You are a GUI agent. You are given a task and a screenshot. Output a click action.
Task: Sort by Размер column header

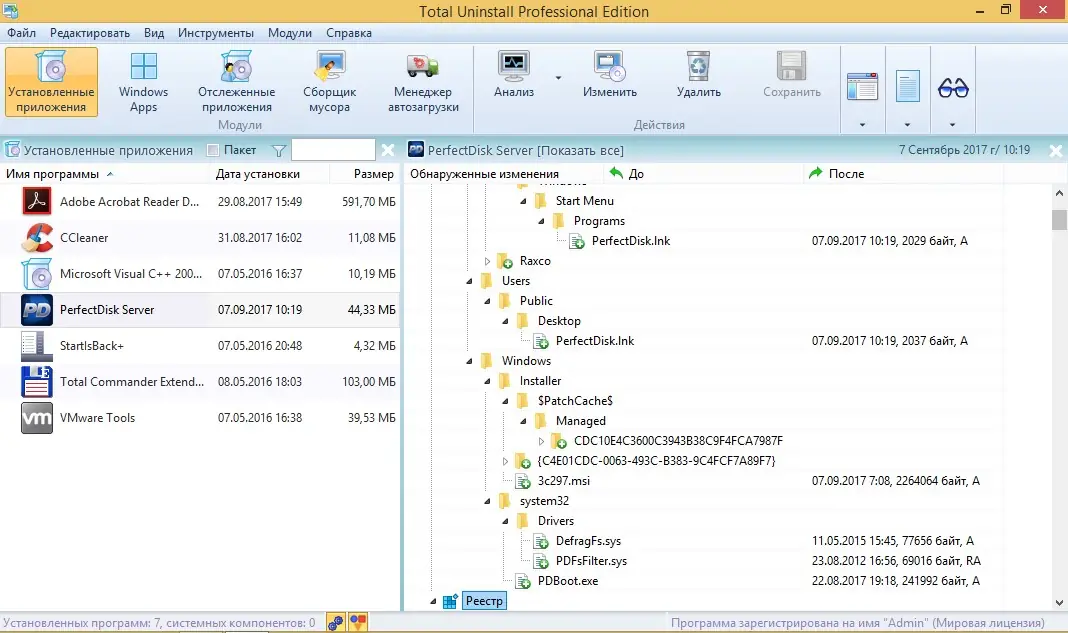365,174
